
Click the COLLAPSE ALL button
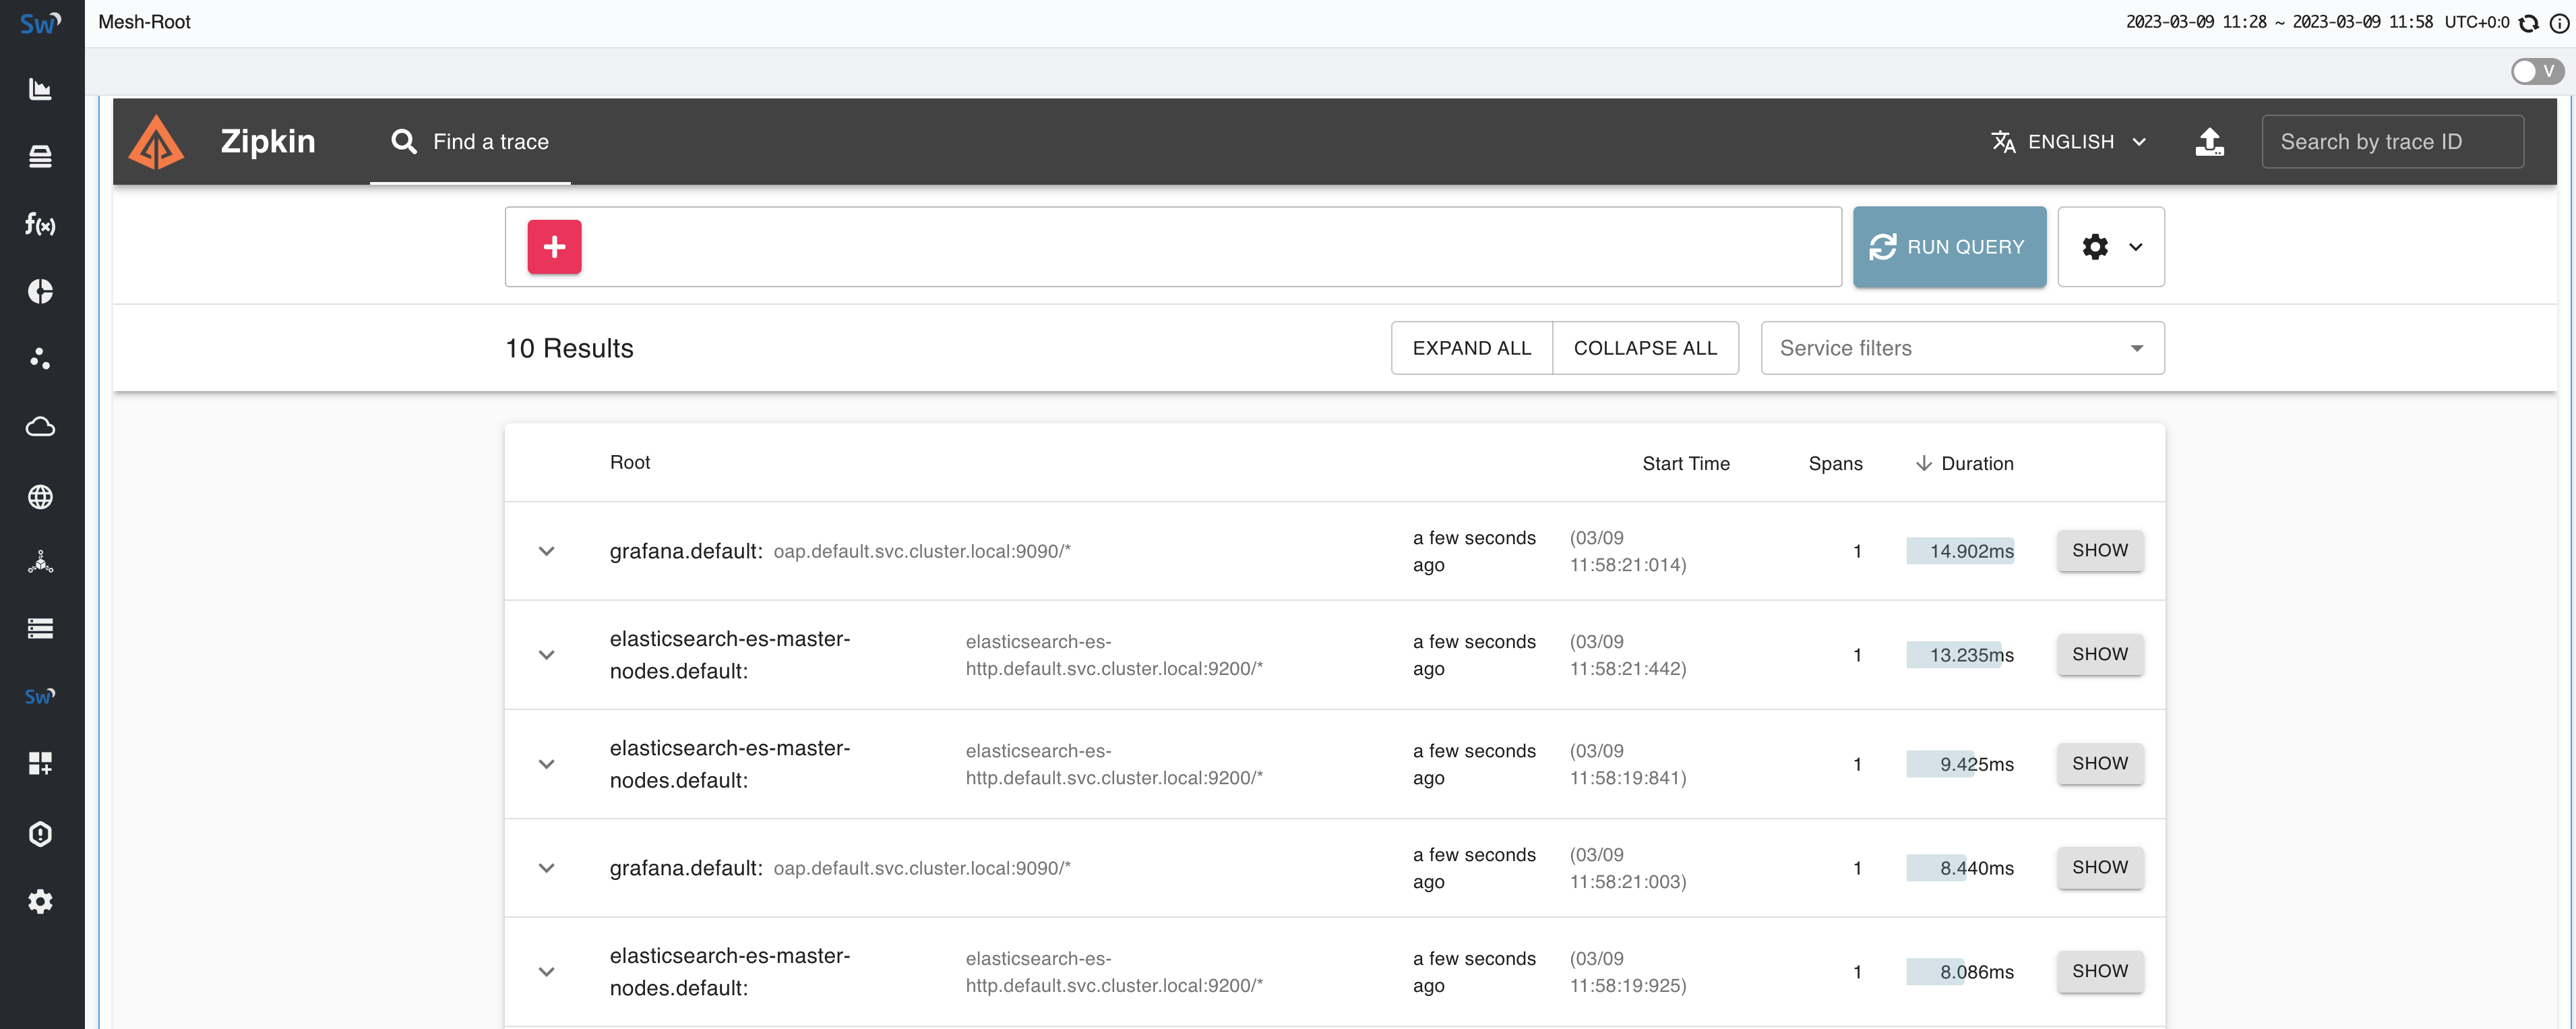(1644, 348)
